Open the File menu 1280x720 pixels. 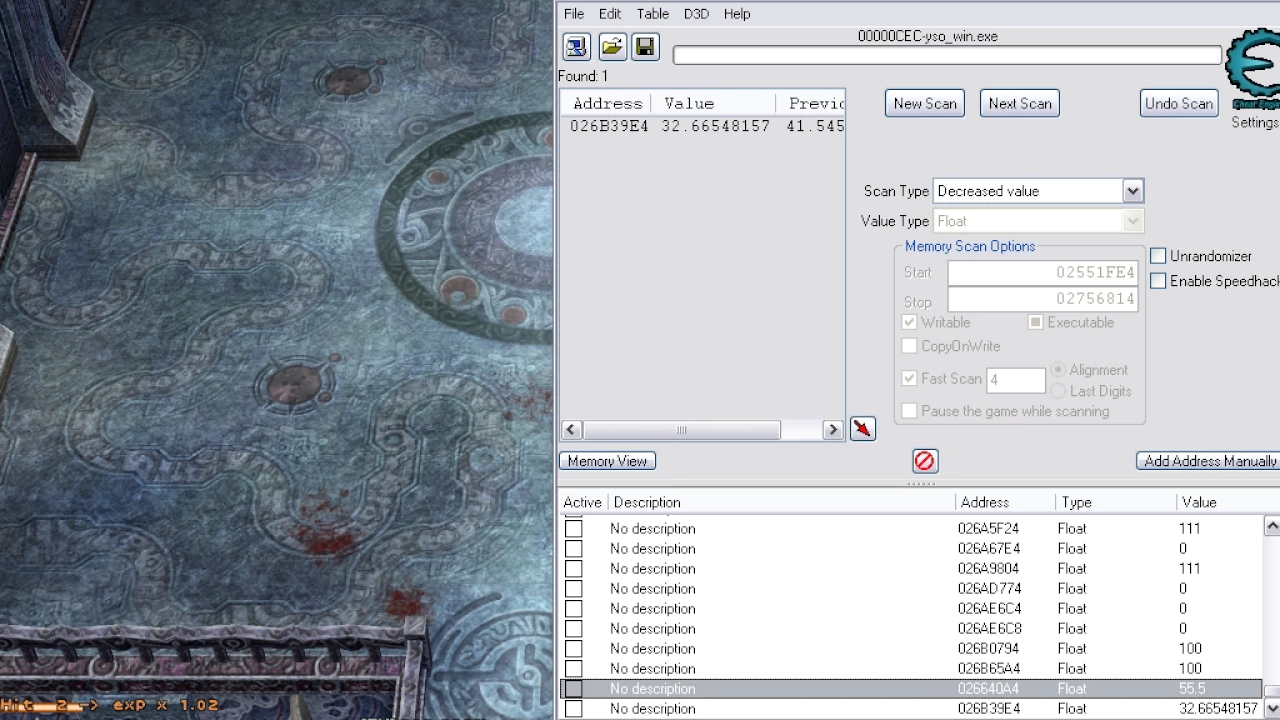pos(574,14)
